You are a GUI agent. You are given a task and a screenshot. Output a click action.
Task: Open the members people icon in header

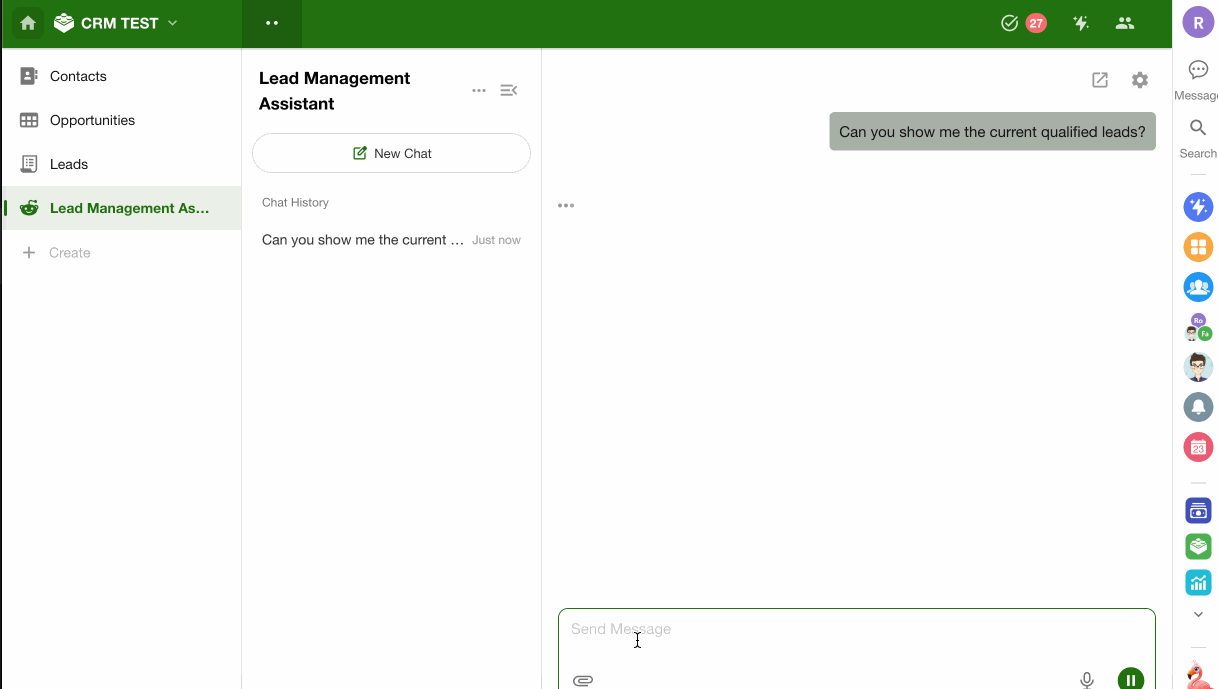coord(1125,23)
